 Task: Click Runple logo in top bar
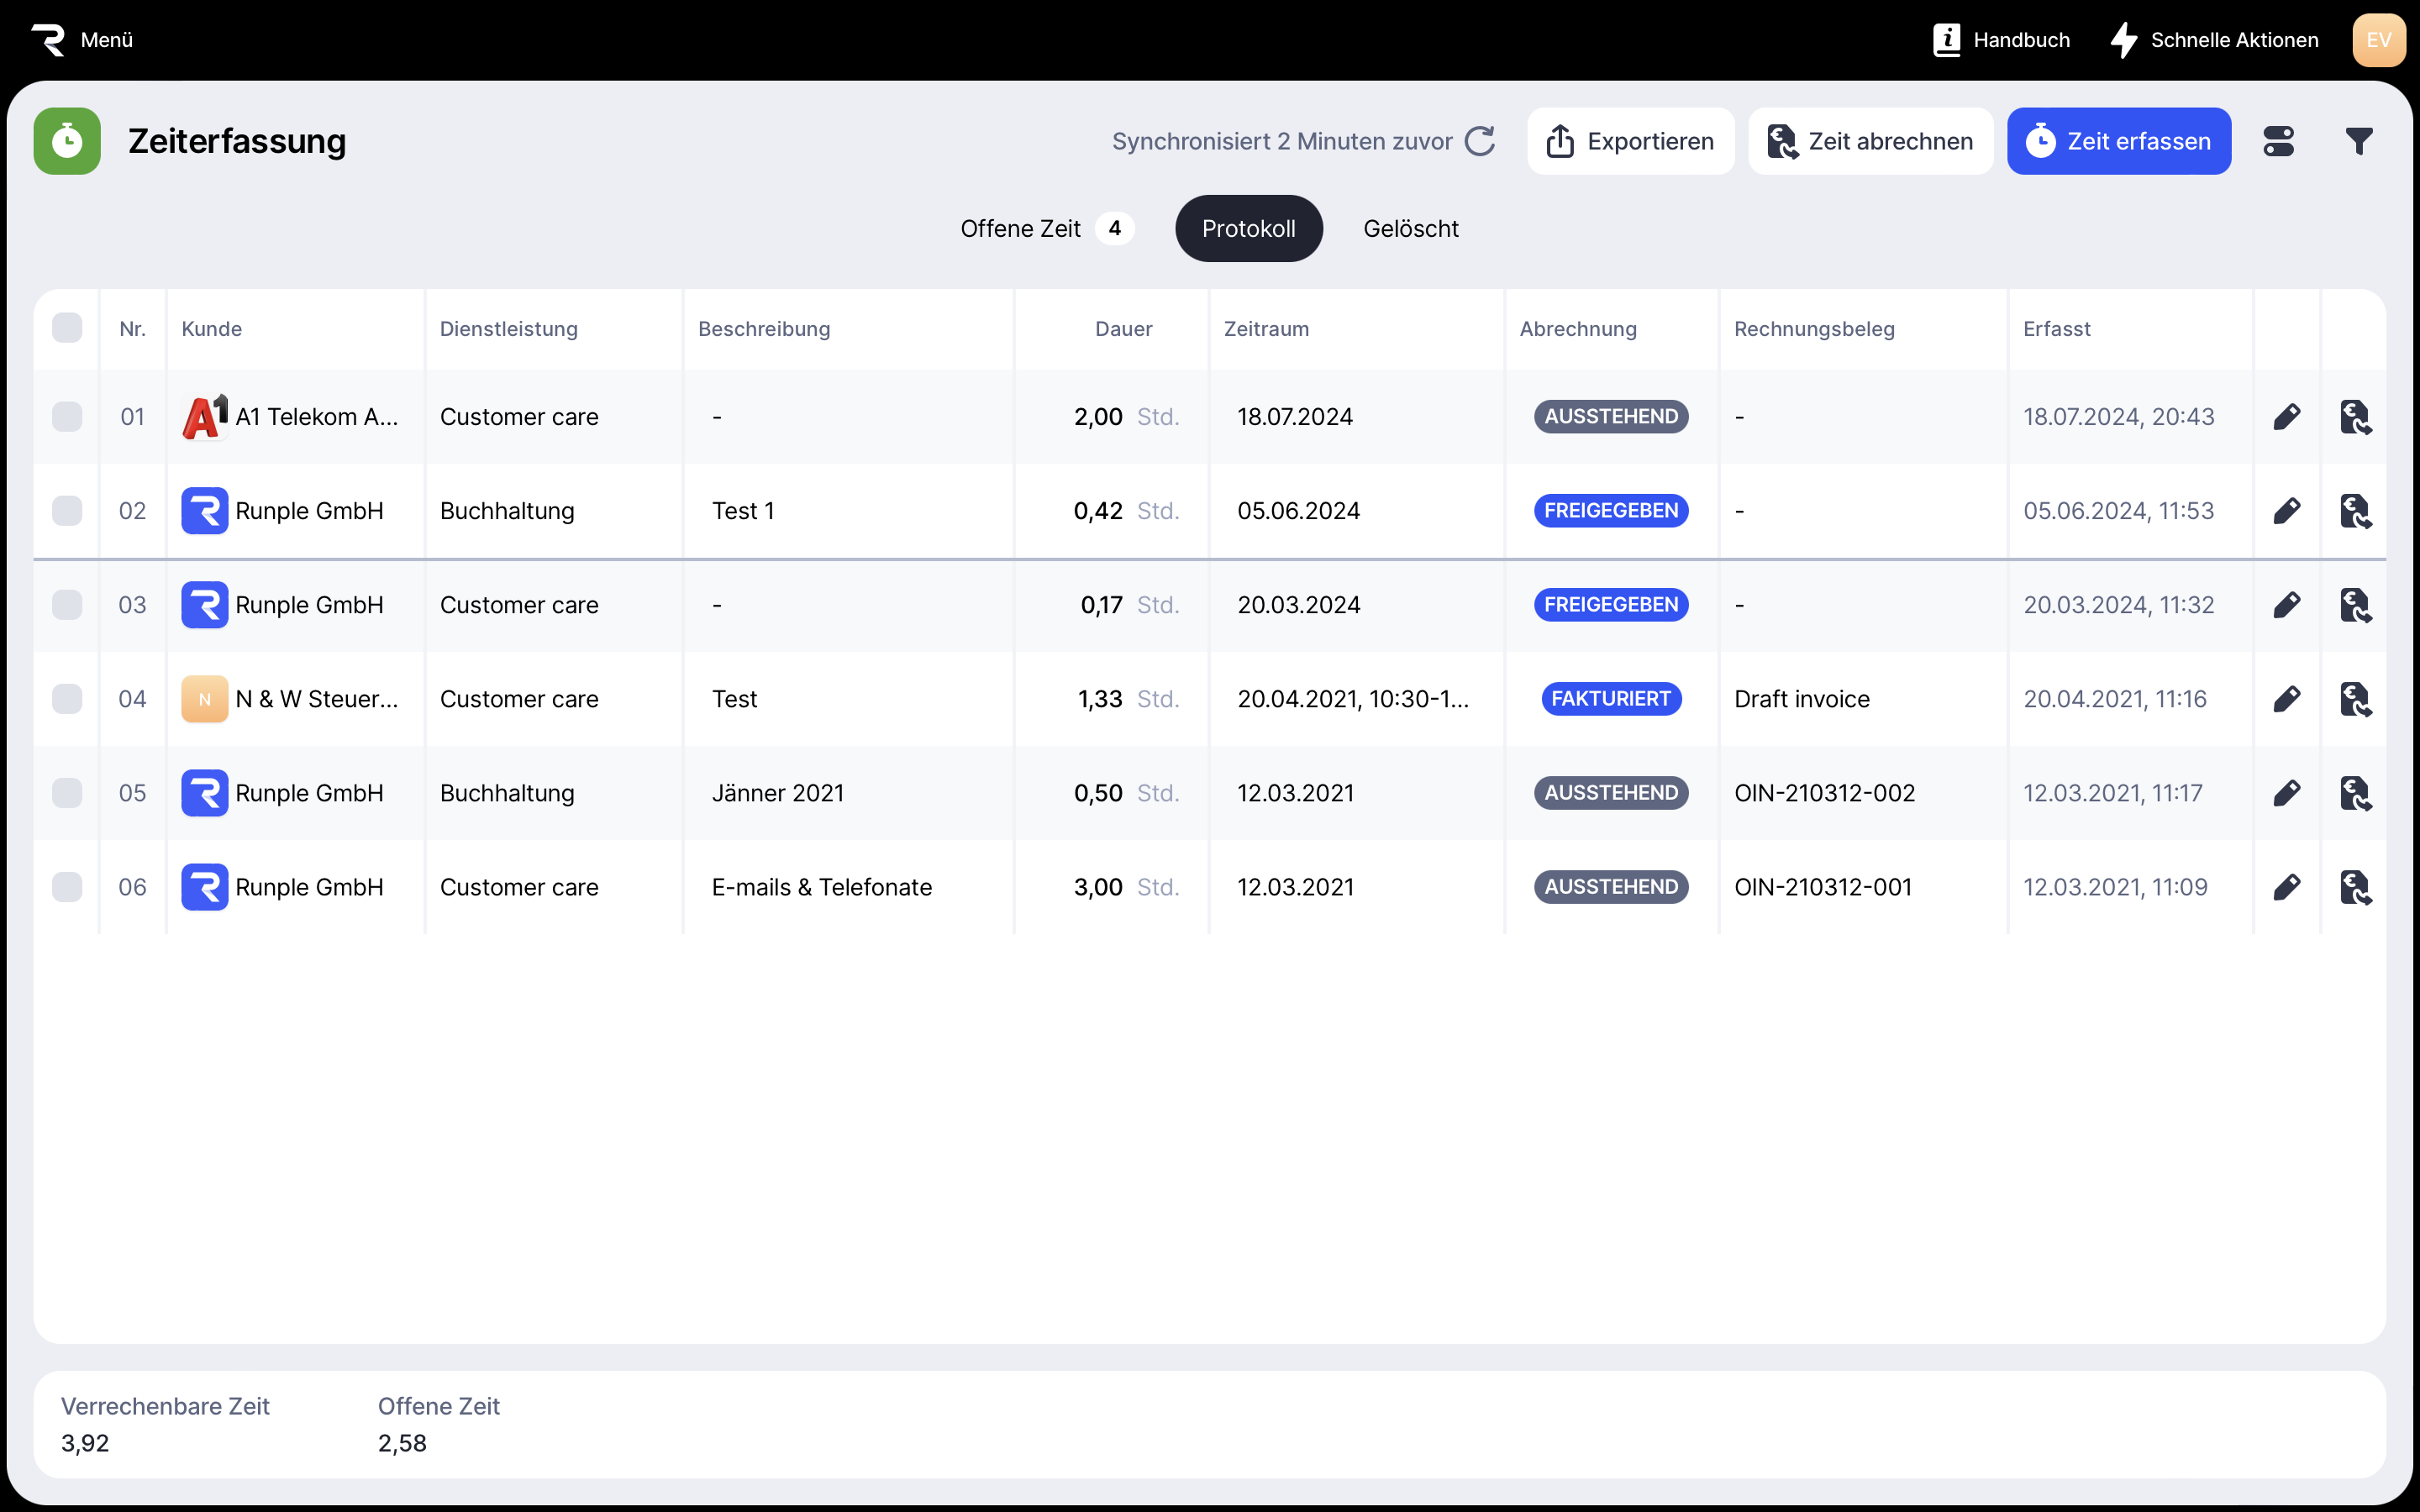(47, 40)
